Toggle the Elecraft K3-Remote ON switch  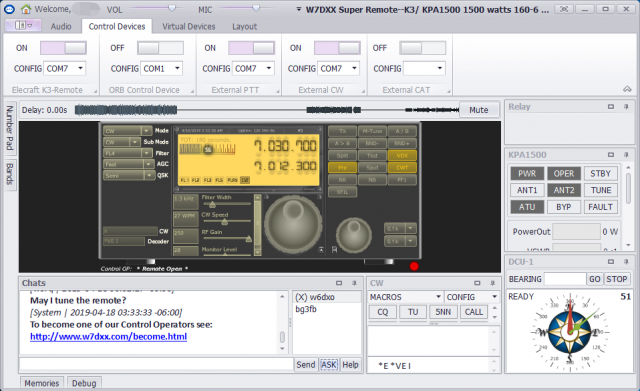tap(63, 48)
